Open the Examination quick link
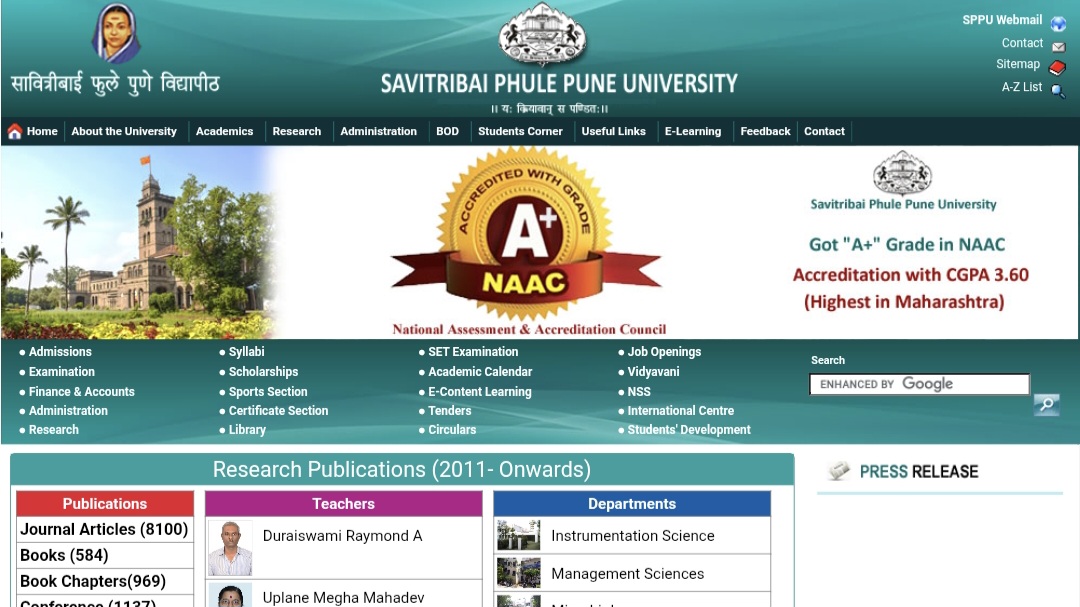This screenshot has width=1080, height=607. pos(62,371)
